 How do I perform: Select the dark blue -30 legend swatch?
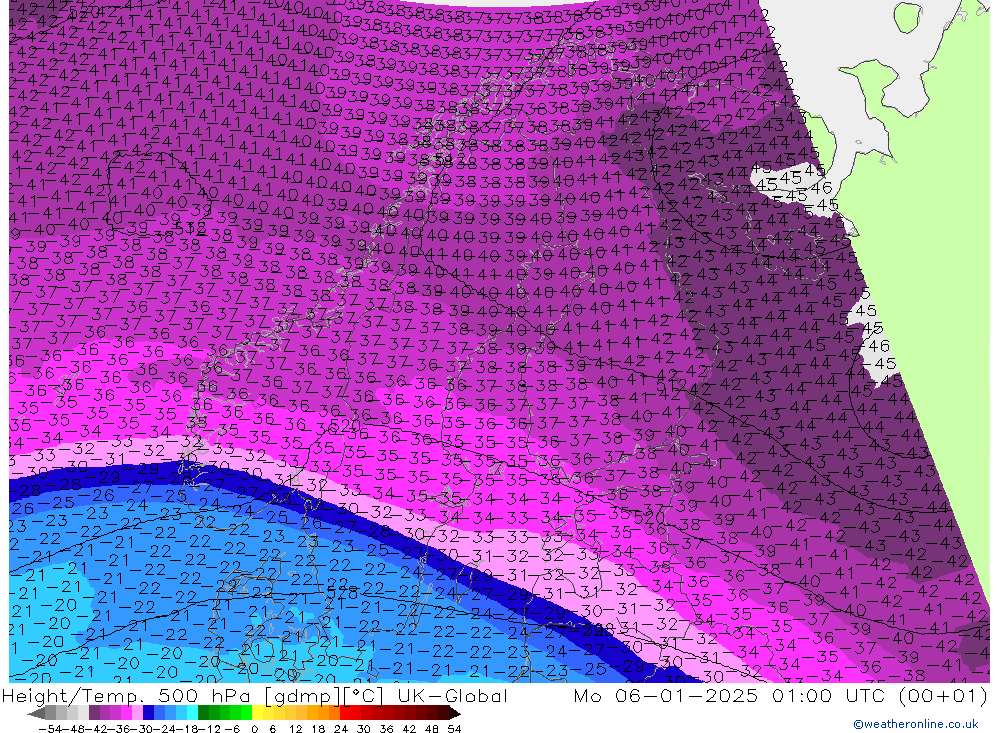click(148, 713)
